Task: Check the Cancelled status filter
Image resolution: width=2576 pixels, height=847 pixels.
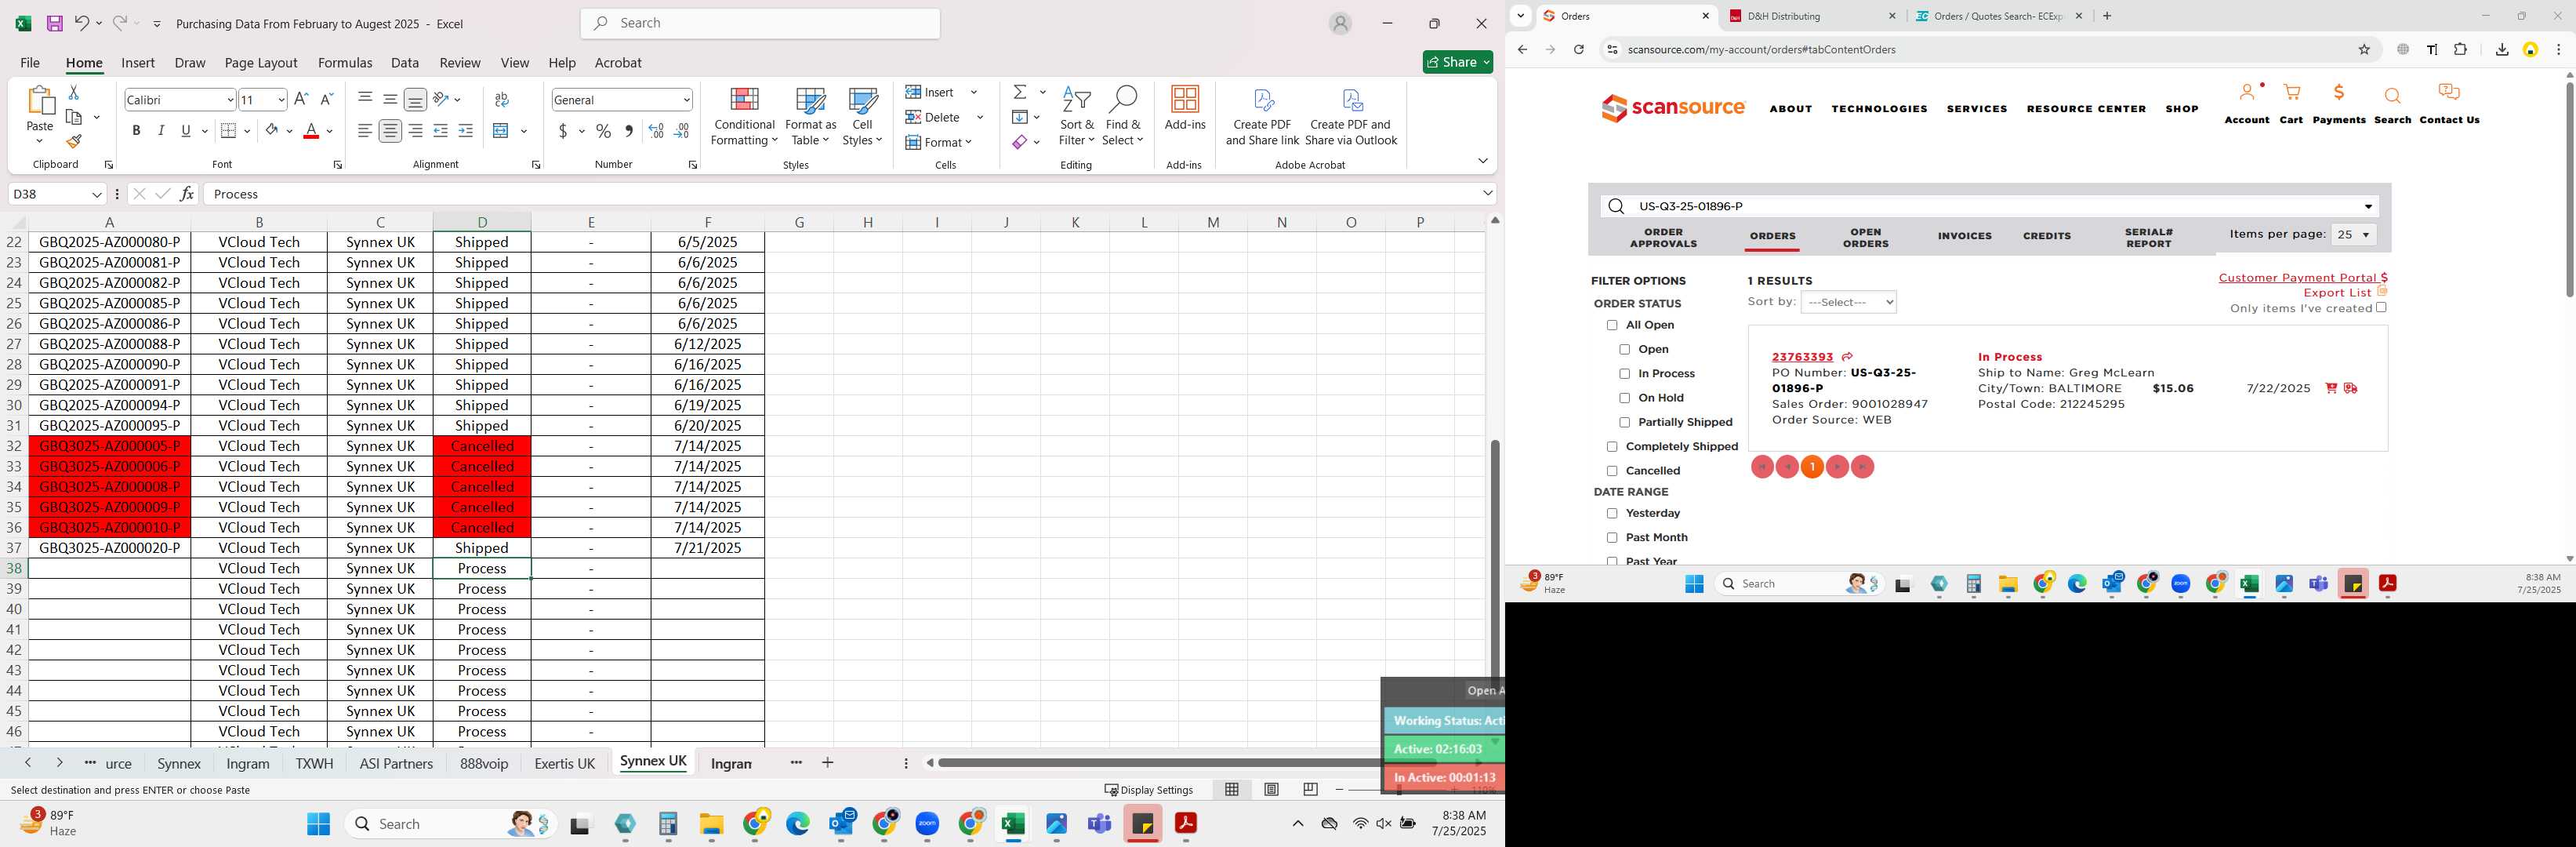Action: (x=1611, y=471)
